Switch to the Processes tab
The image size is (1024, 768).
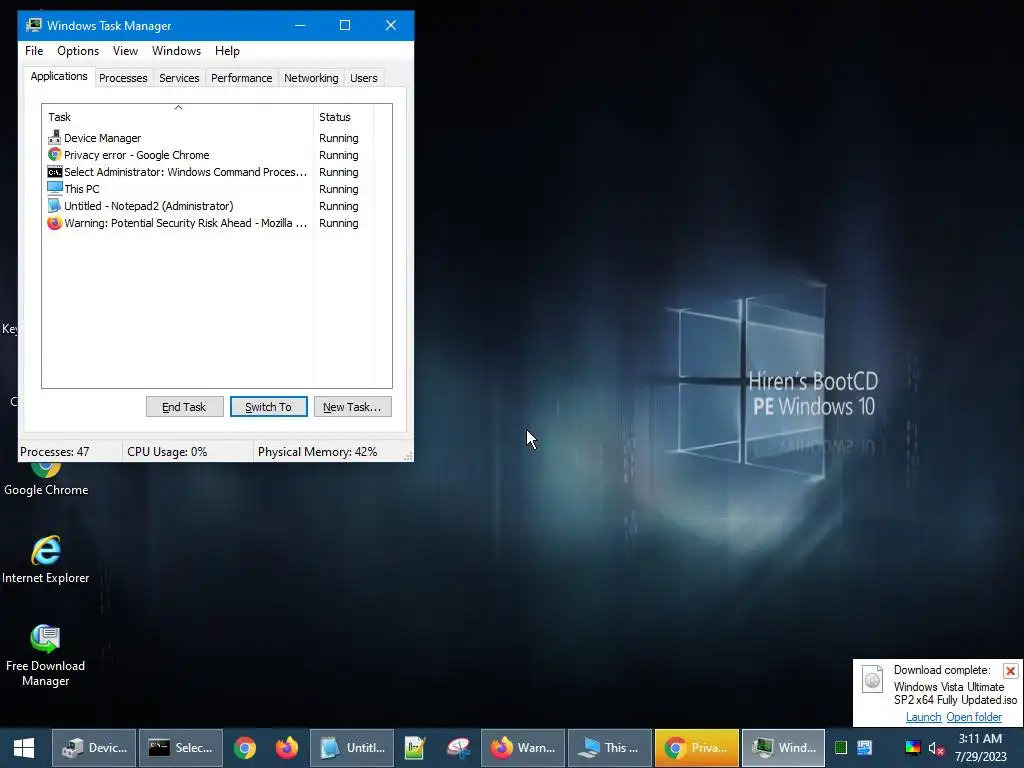tap(123, 78)
